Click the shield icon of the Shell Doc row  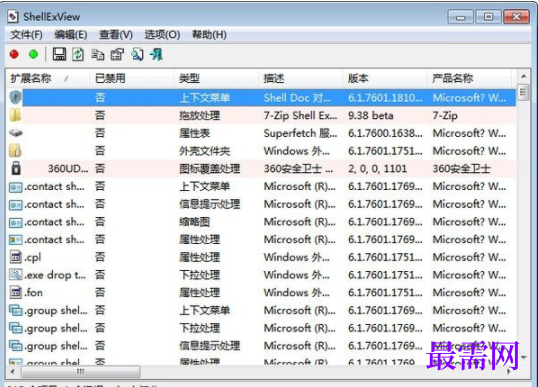pos(15,97)
